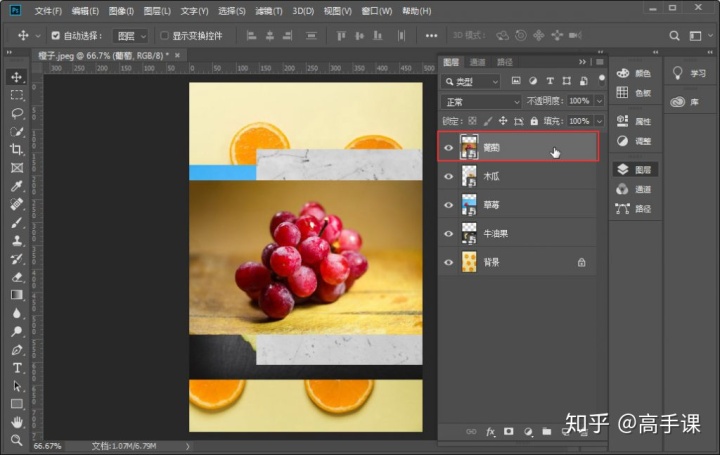
Task: Filter layers by pixel layer icon
Action: pyautogui.click(x=516, y=81)
